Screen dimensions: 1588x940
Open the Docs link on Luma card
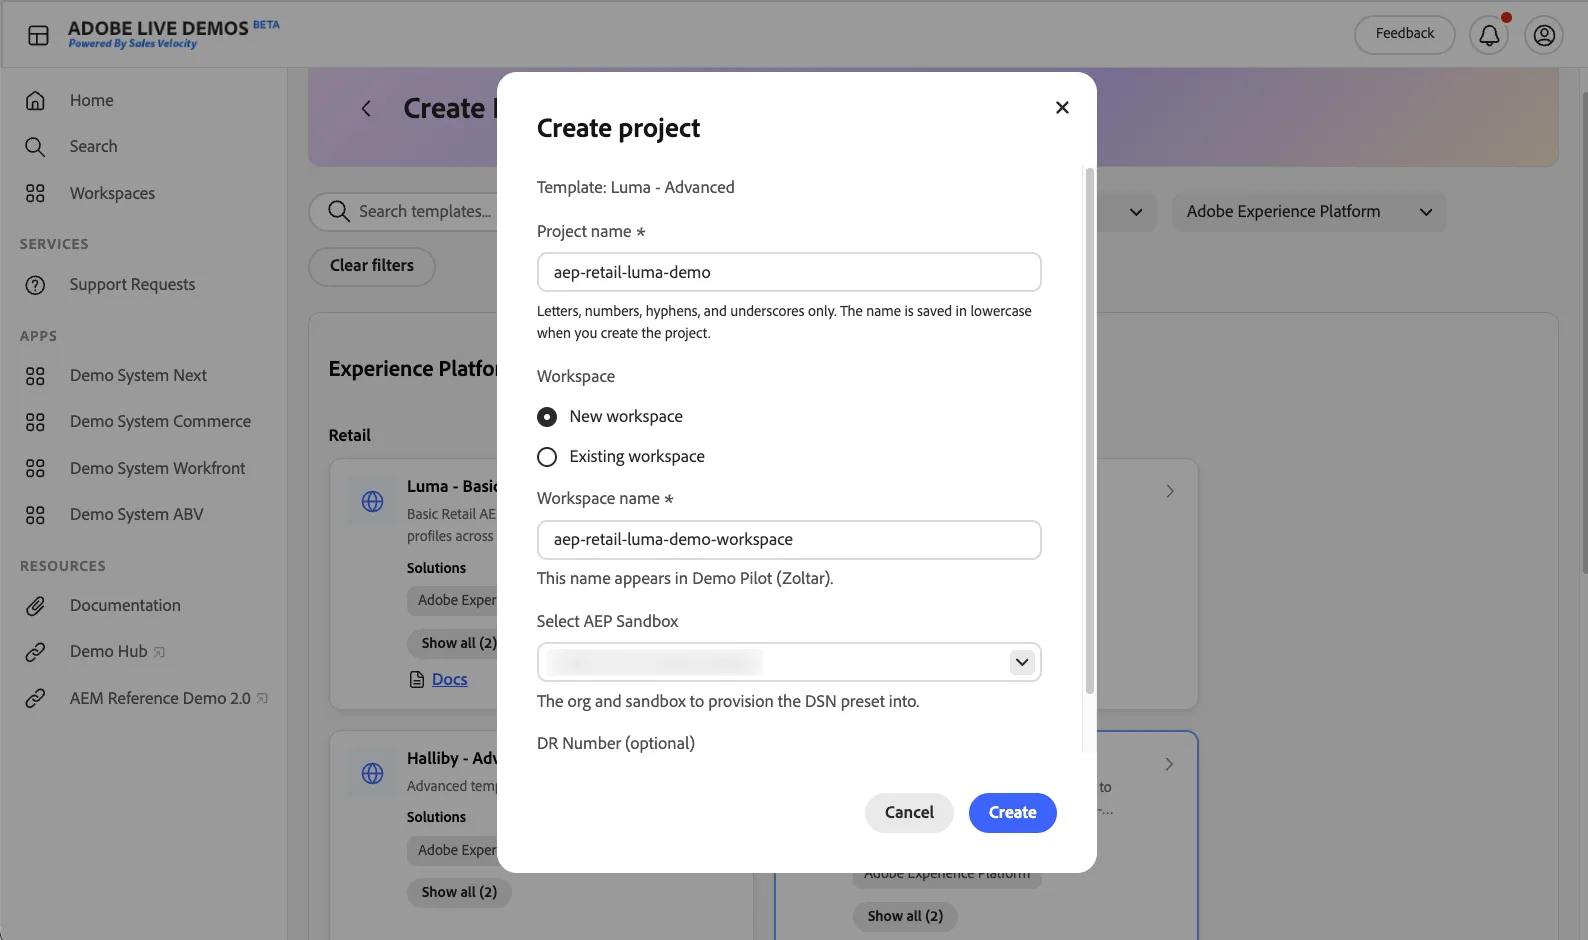pos(450,680)
